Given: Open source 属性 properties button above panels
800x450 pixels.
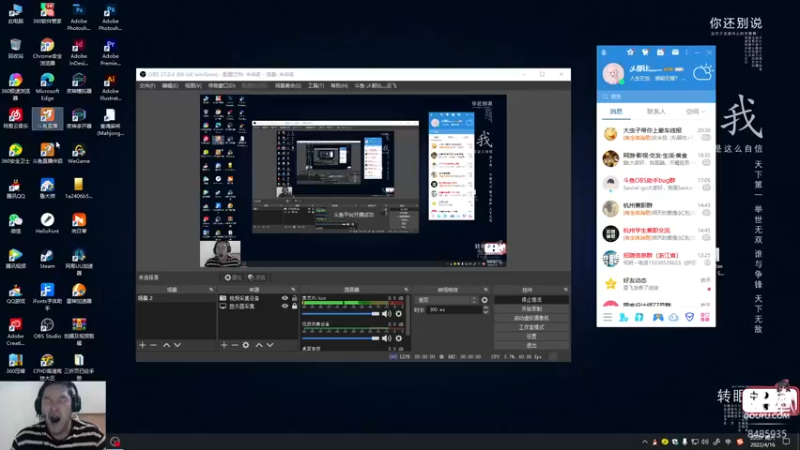Looking at the screenshot, I should tap(233, 278).
